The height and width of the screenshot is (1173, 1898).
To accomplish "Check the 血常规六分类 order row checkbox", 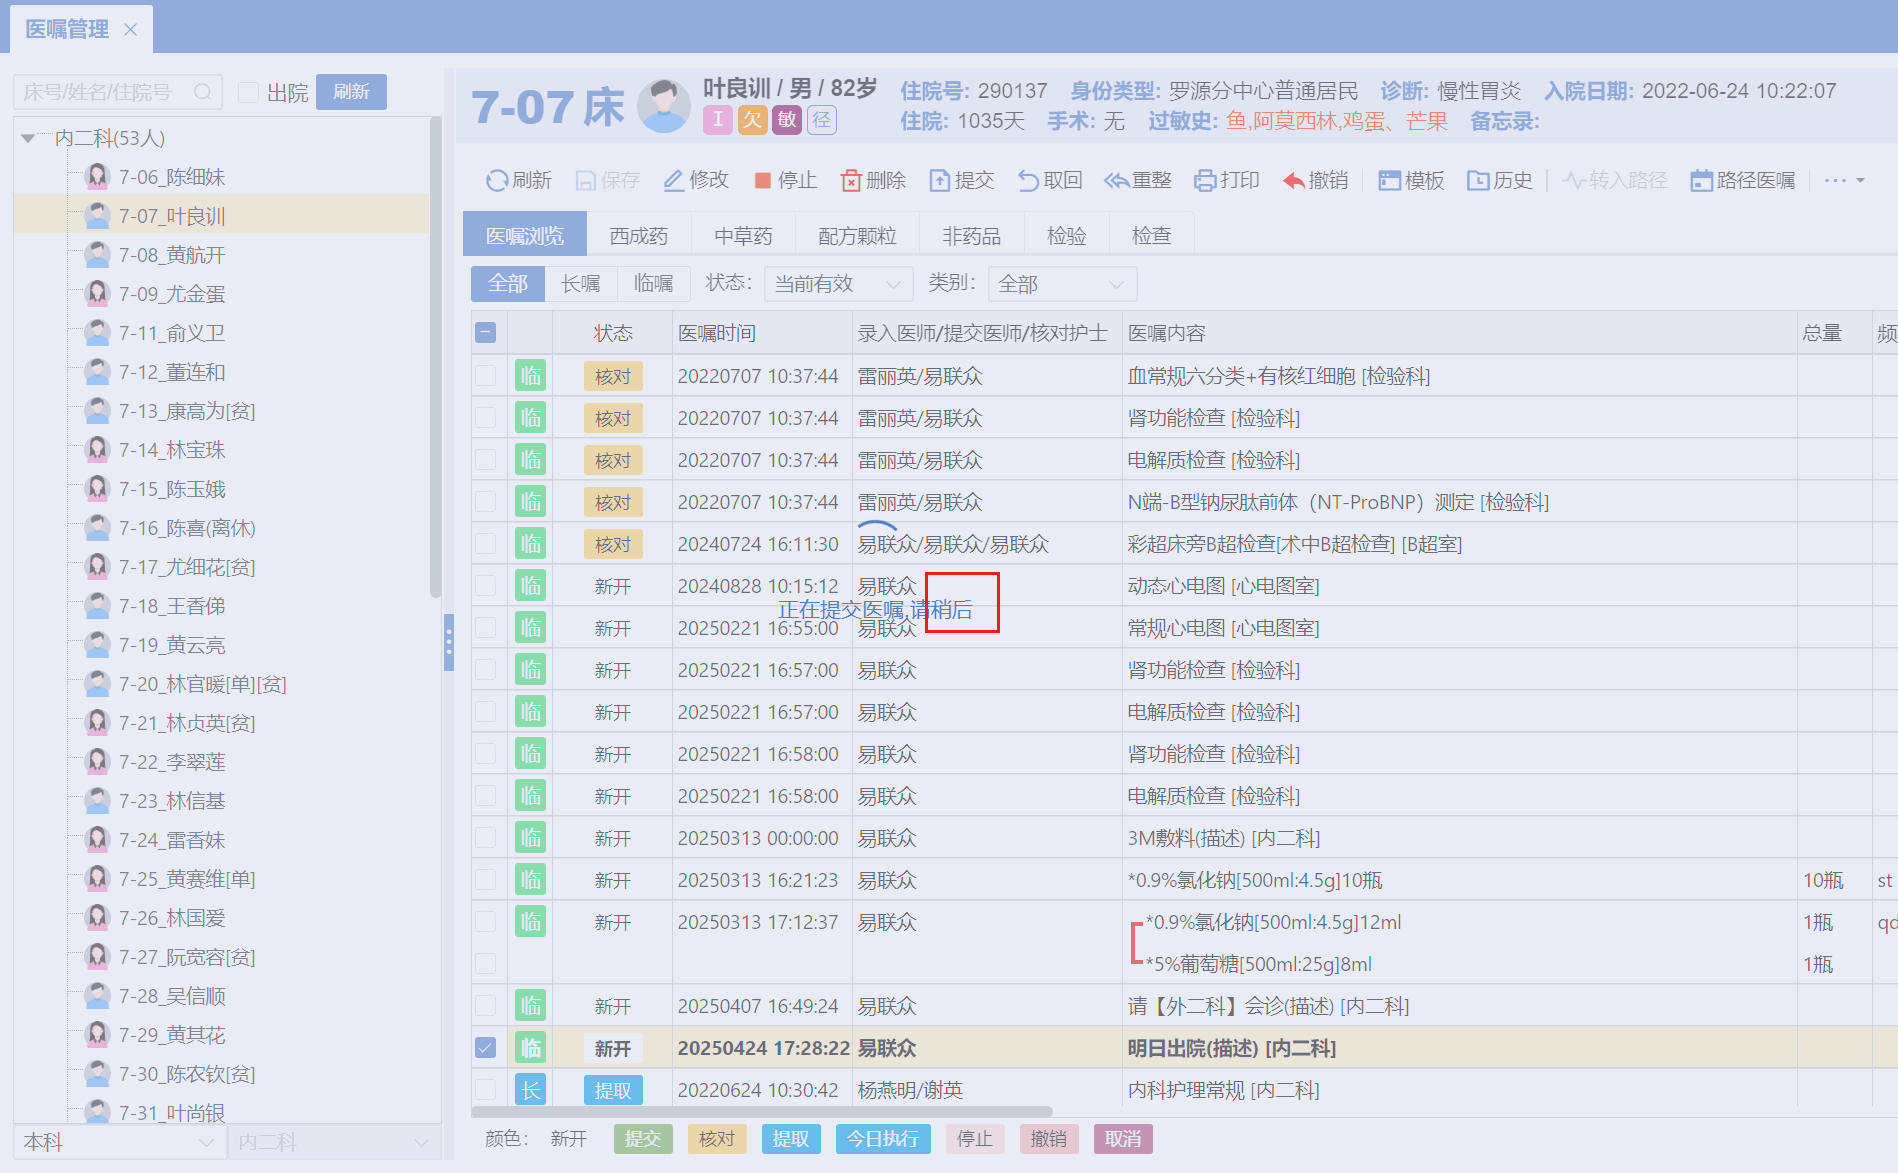I will point(486,376).
